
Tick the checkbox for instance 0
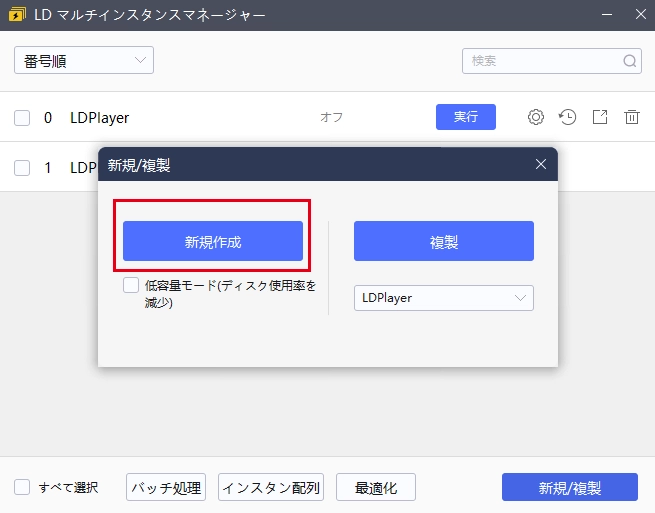pyautogui.click(x=22, y=118)
